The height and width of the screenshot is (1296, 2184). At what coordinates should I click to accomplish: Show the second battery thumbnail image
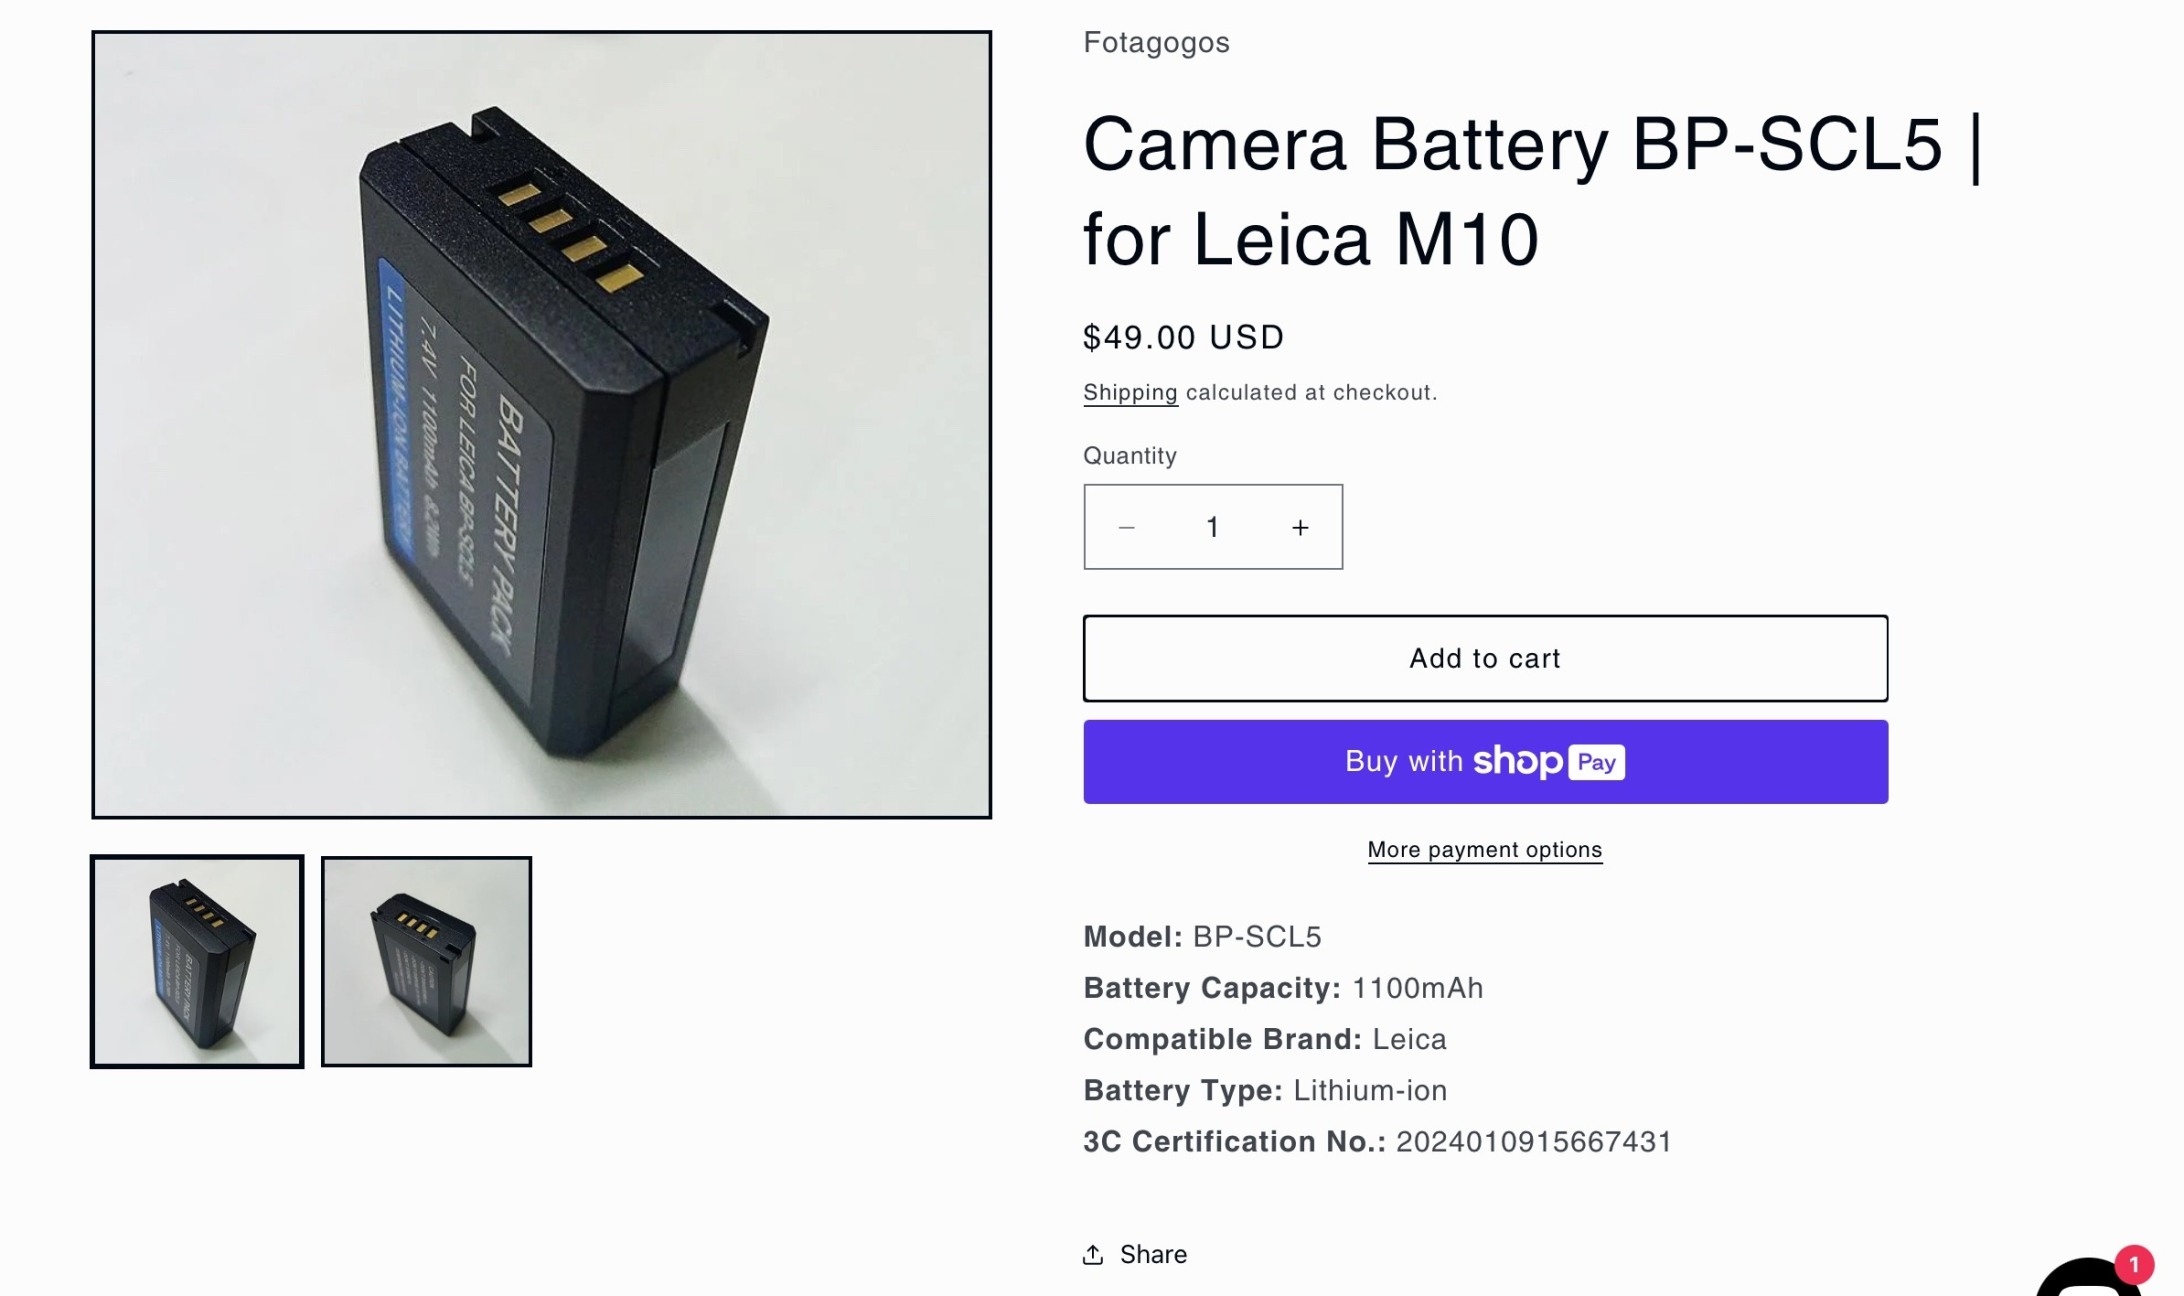(426, 961)
